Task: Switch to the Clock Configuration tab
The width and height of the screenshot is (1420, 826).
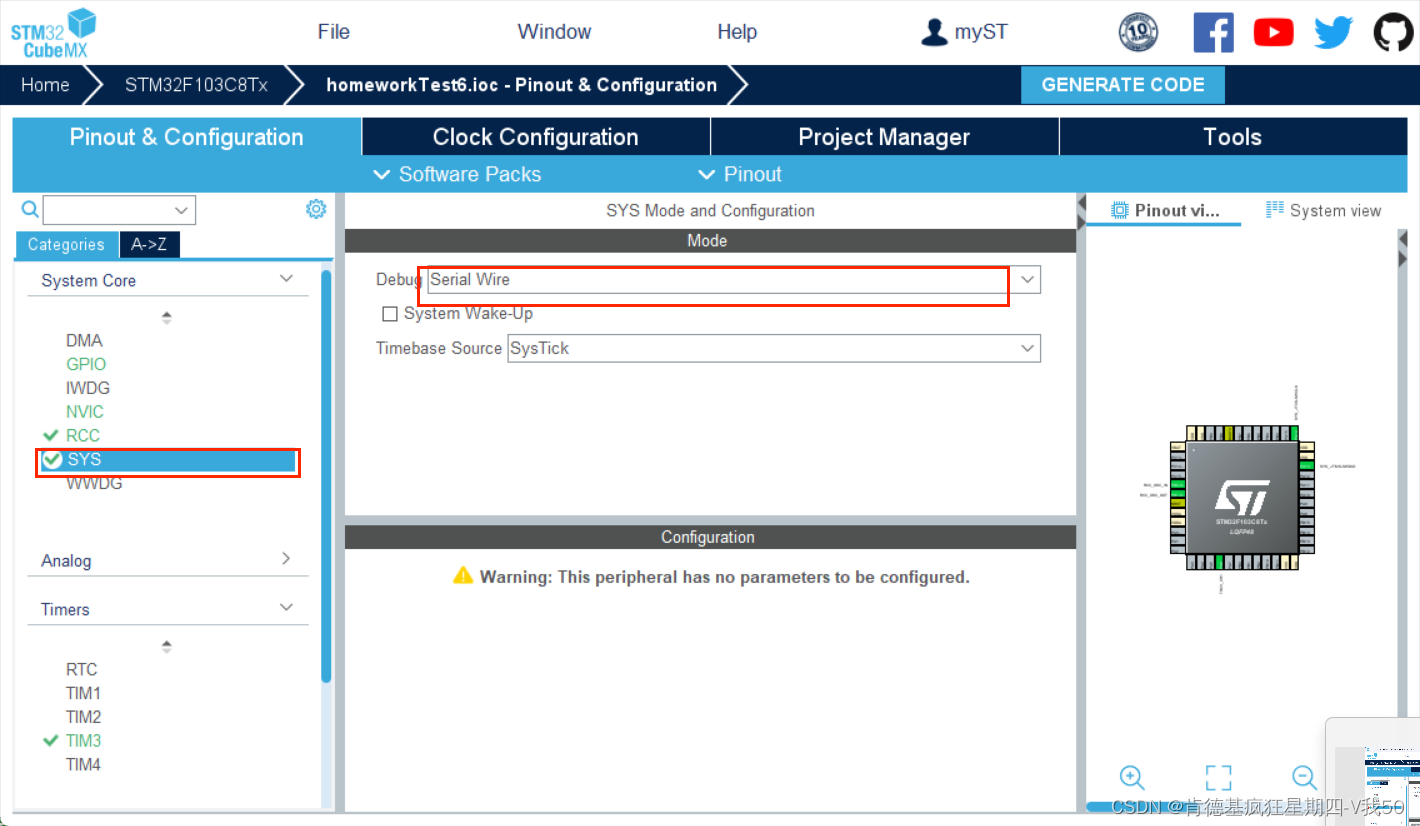Action: click(536, 137)
